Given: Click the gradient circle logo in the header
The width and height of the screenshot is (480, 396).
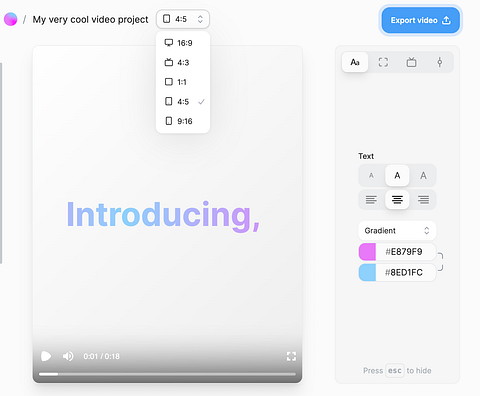Looking at the screenshot, I should click(11, 19).
